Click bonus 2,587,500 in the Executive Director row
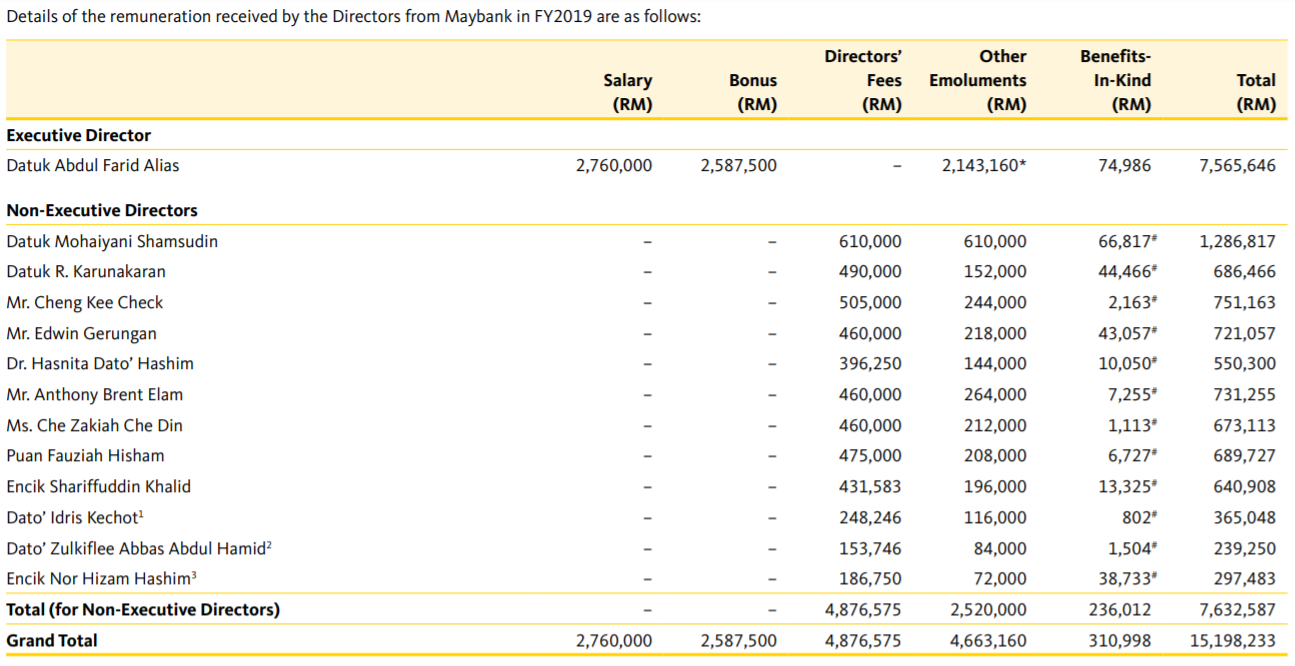1295x666 pixels. tap(739, 165)
